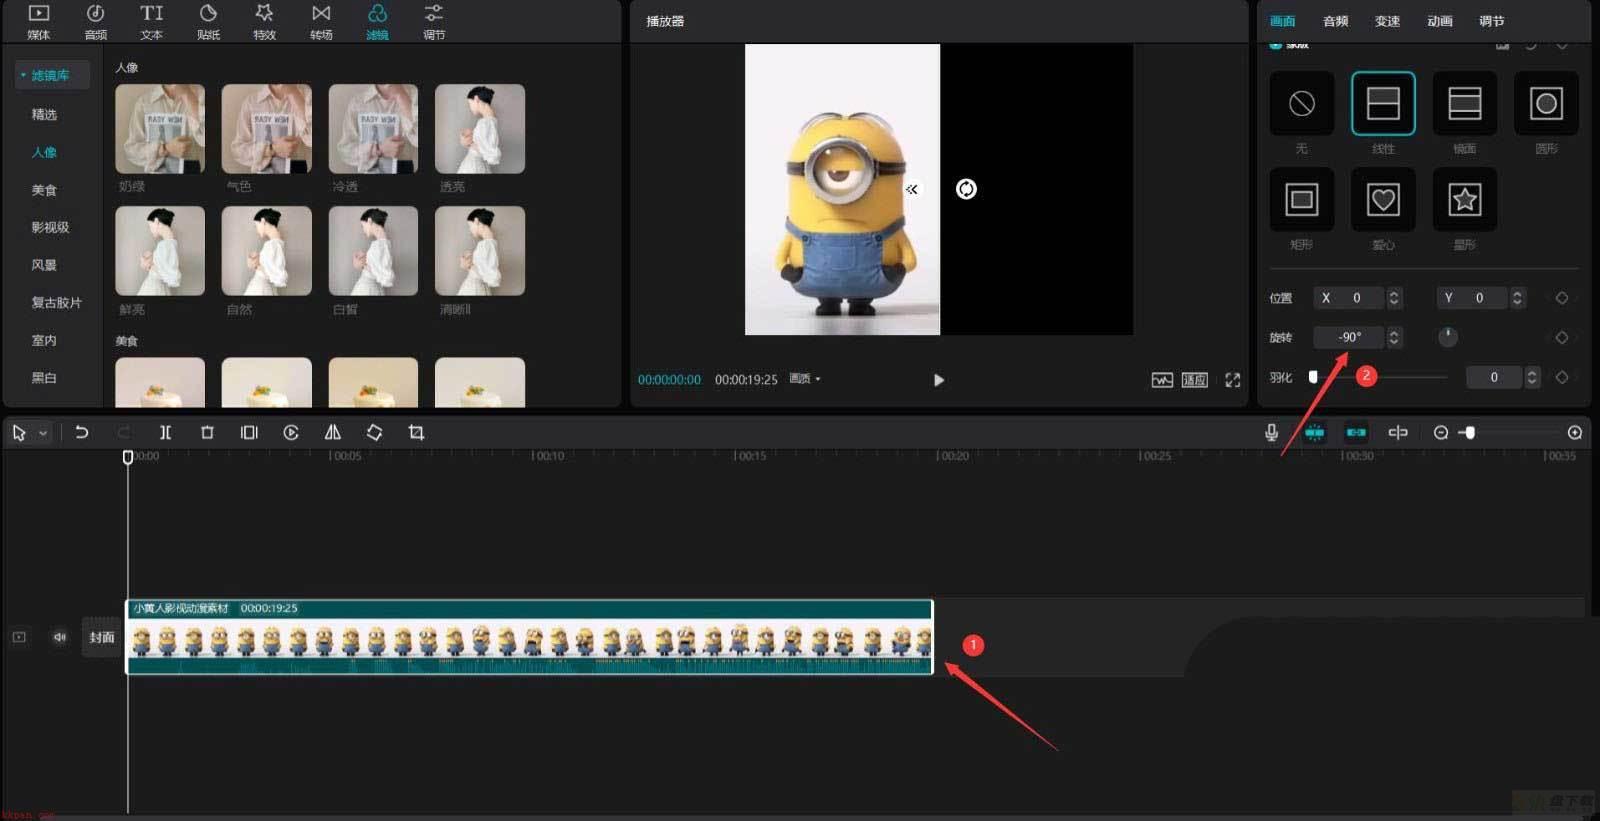1600x821 pixels.
Task: Select the 风景 landscape filter category
Action: tap(44, 265)
